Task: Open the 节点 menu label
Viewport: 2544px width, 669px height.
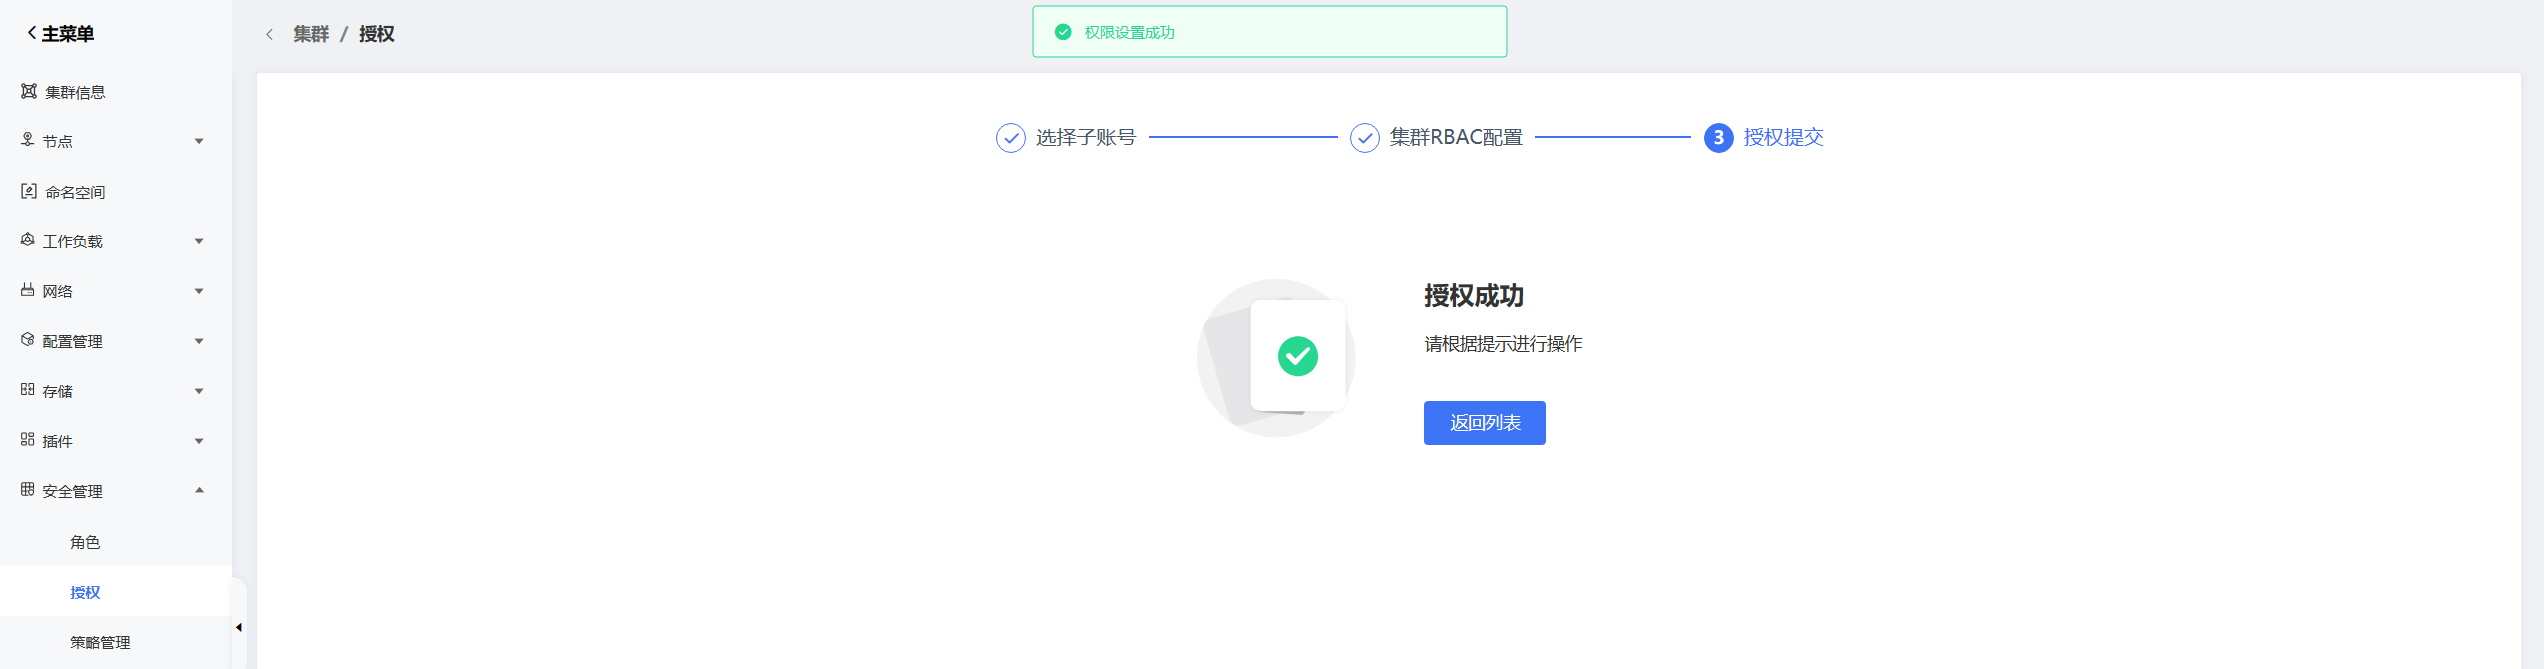Action: (58, 142)
